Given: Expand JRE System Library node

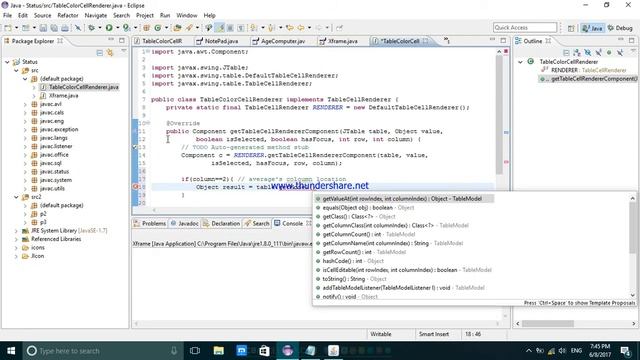Looking at the screenshot, I should tap(16, 231).
